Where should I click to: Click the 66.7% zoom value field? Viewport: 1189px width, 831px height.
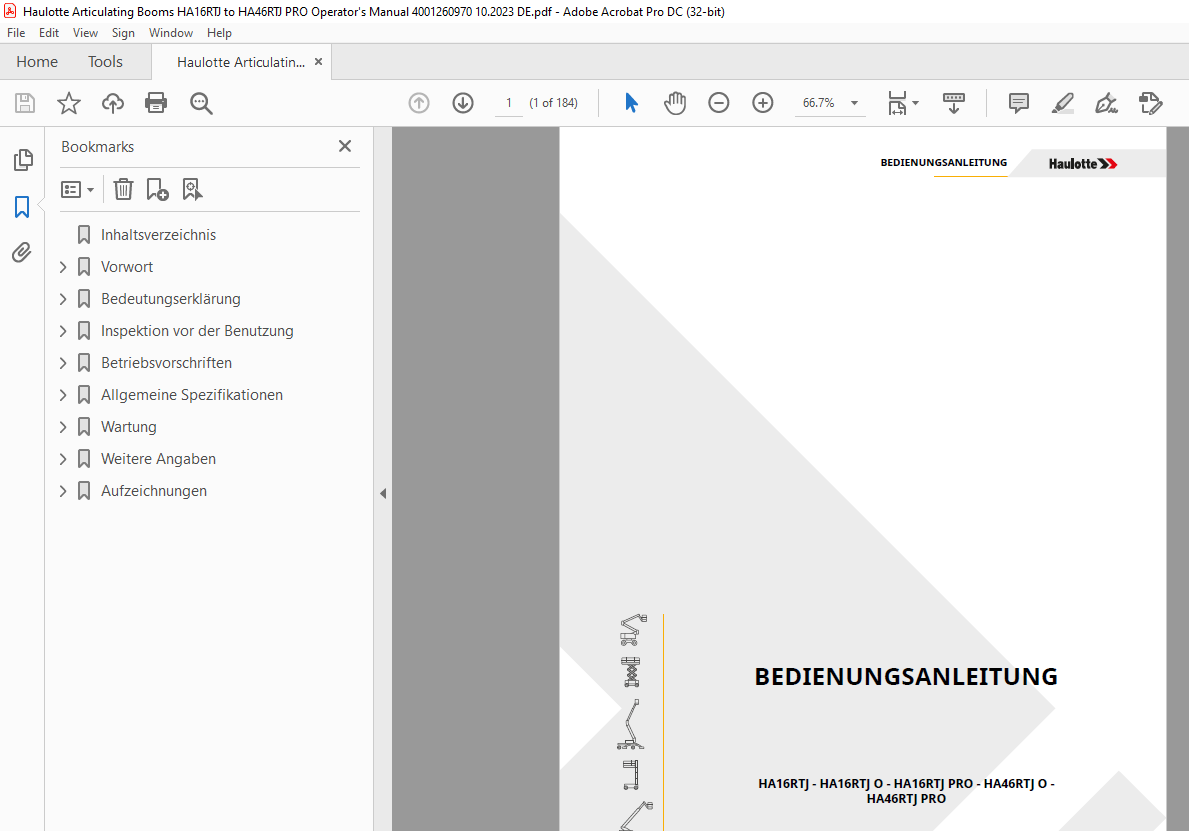[819, 103]
